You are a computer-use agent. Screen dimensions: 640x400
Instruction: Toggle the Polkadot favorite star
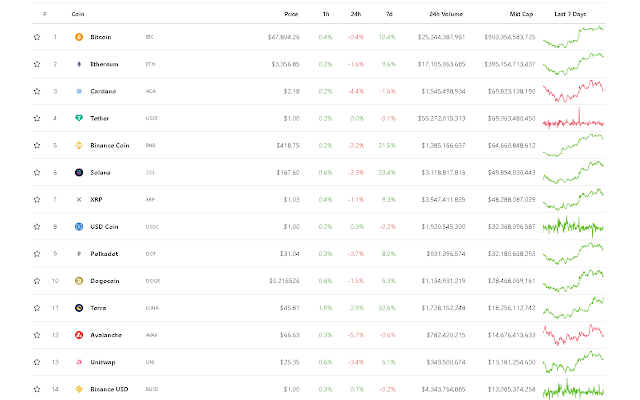[37, 253]
